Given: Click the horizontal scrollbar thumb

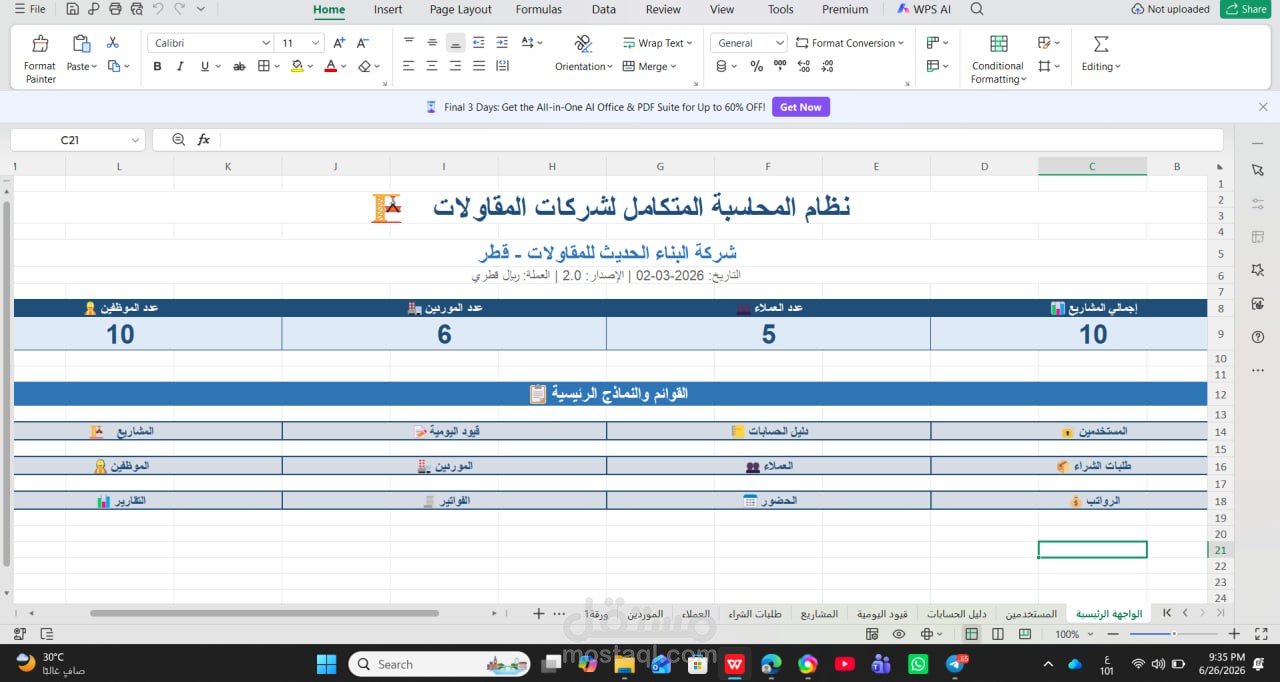Looking at the screenshot, I should click(x=264, y=613).
